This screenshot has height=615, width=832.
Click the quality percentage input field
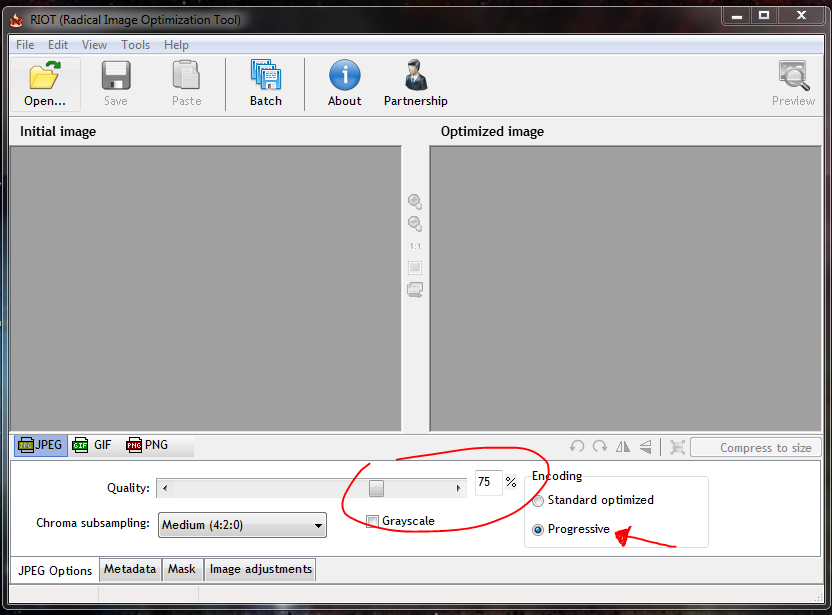click(x=487, y=482)
